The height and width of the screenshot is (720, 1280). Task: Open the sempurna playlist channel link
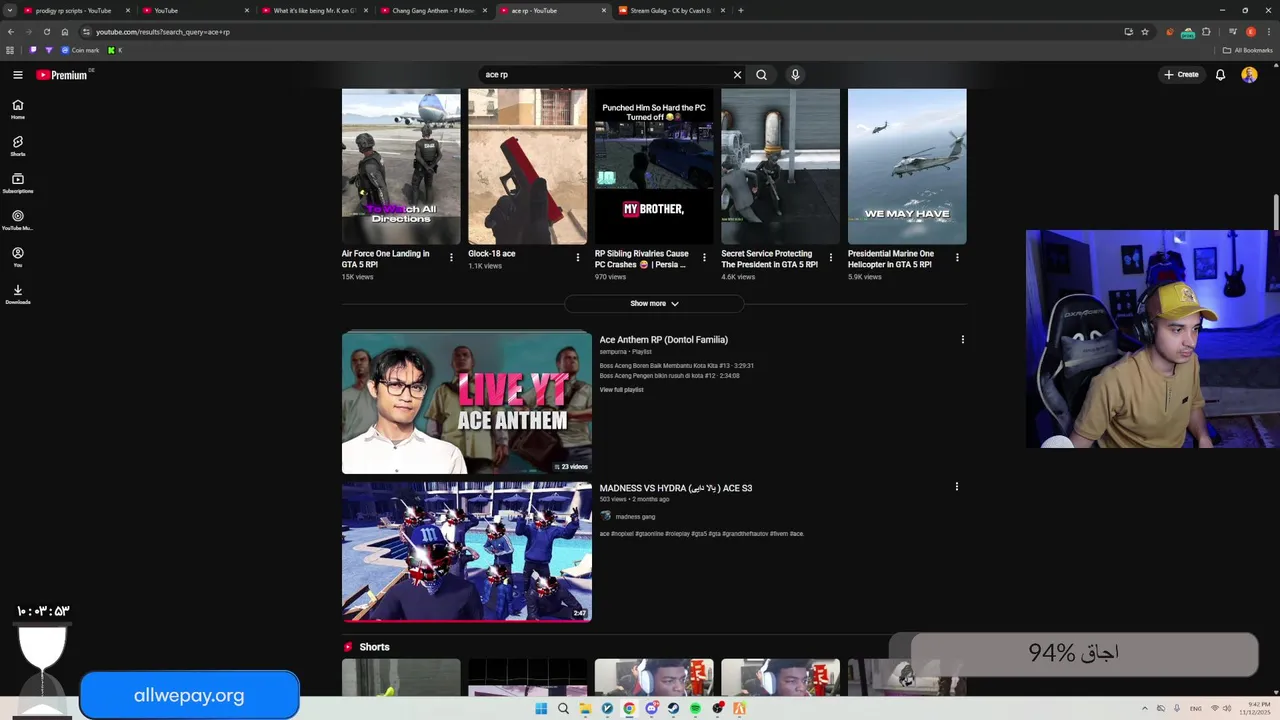(612, 352)
